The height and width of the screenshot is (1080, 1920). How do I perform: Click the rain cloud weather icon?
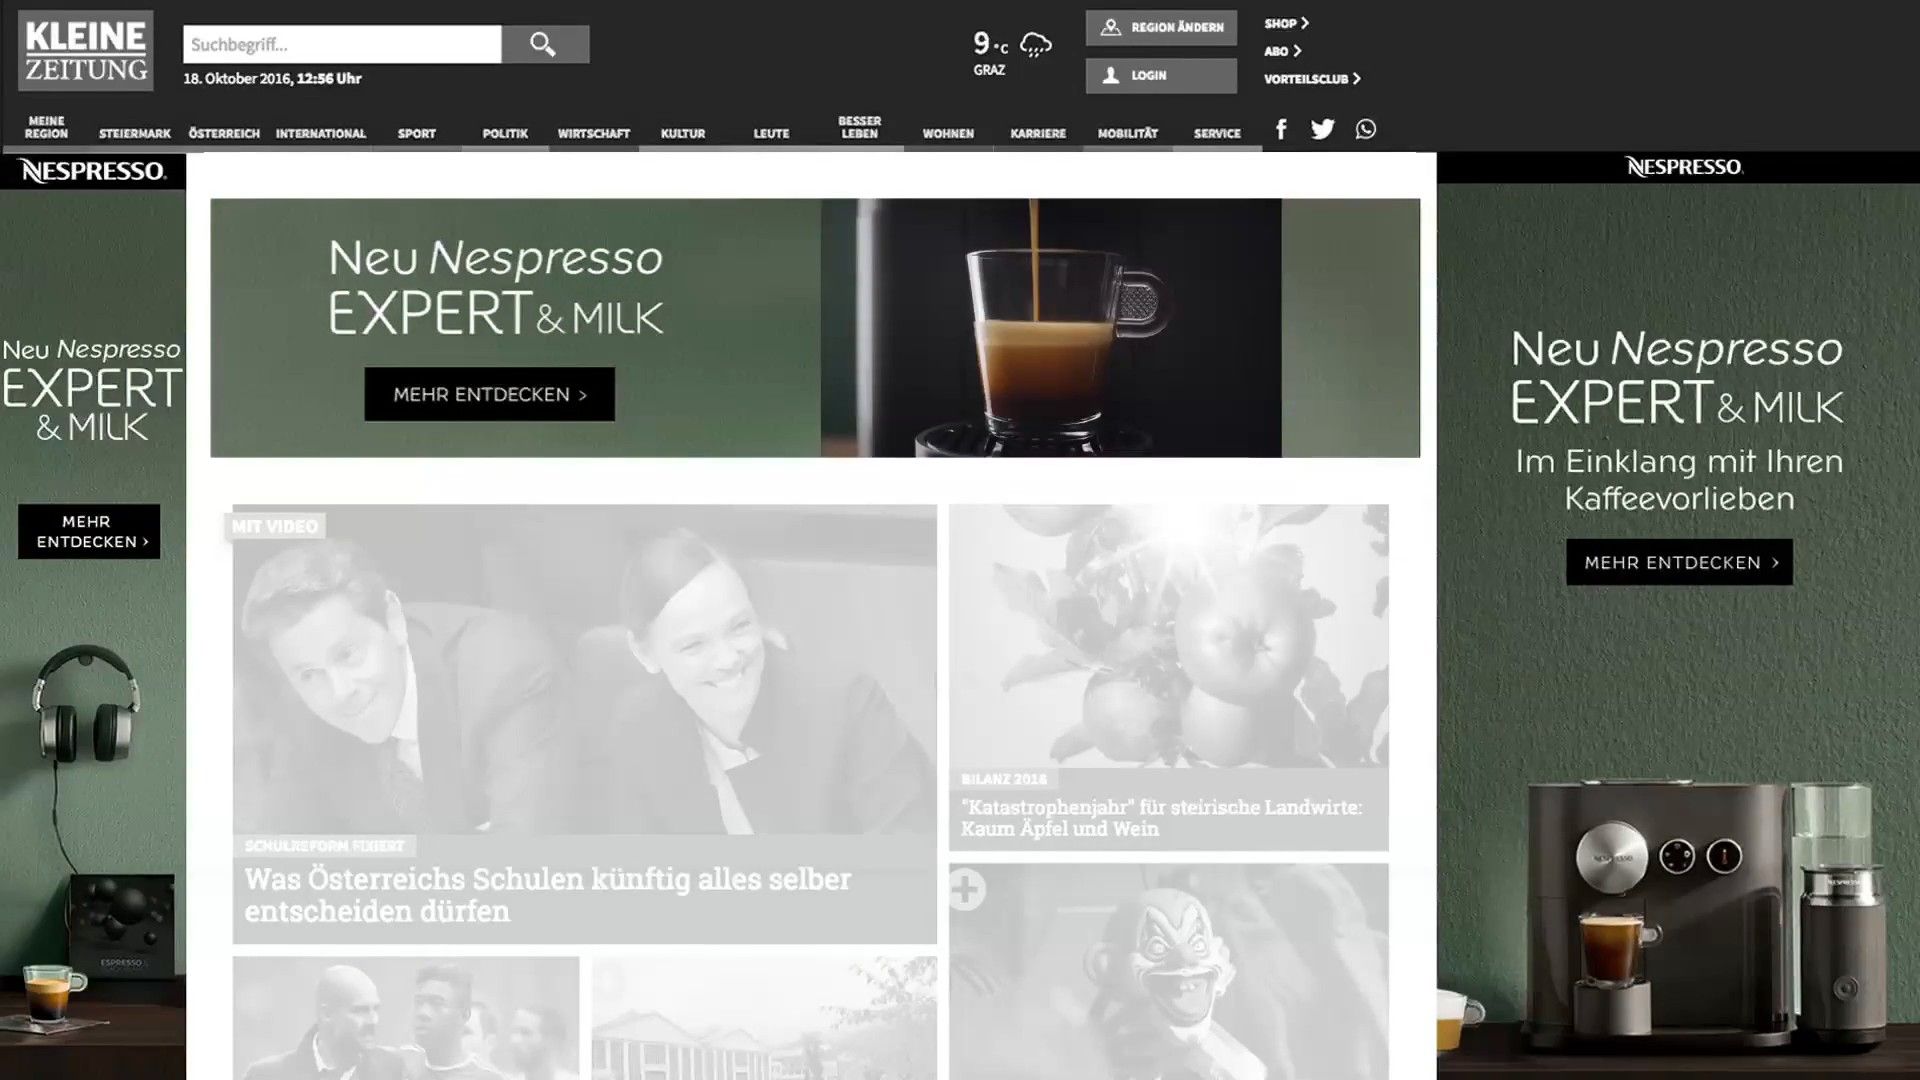[1036, 44]
